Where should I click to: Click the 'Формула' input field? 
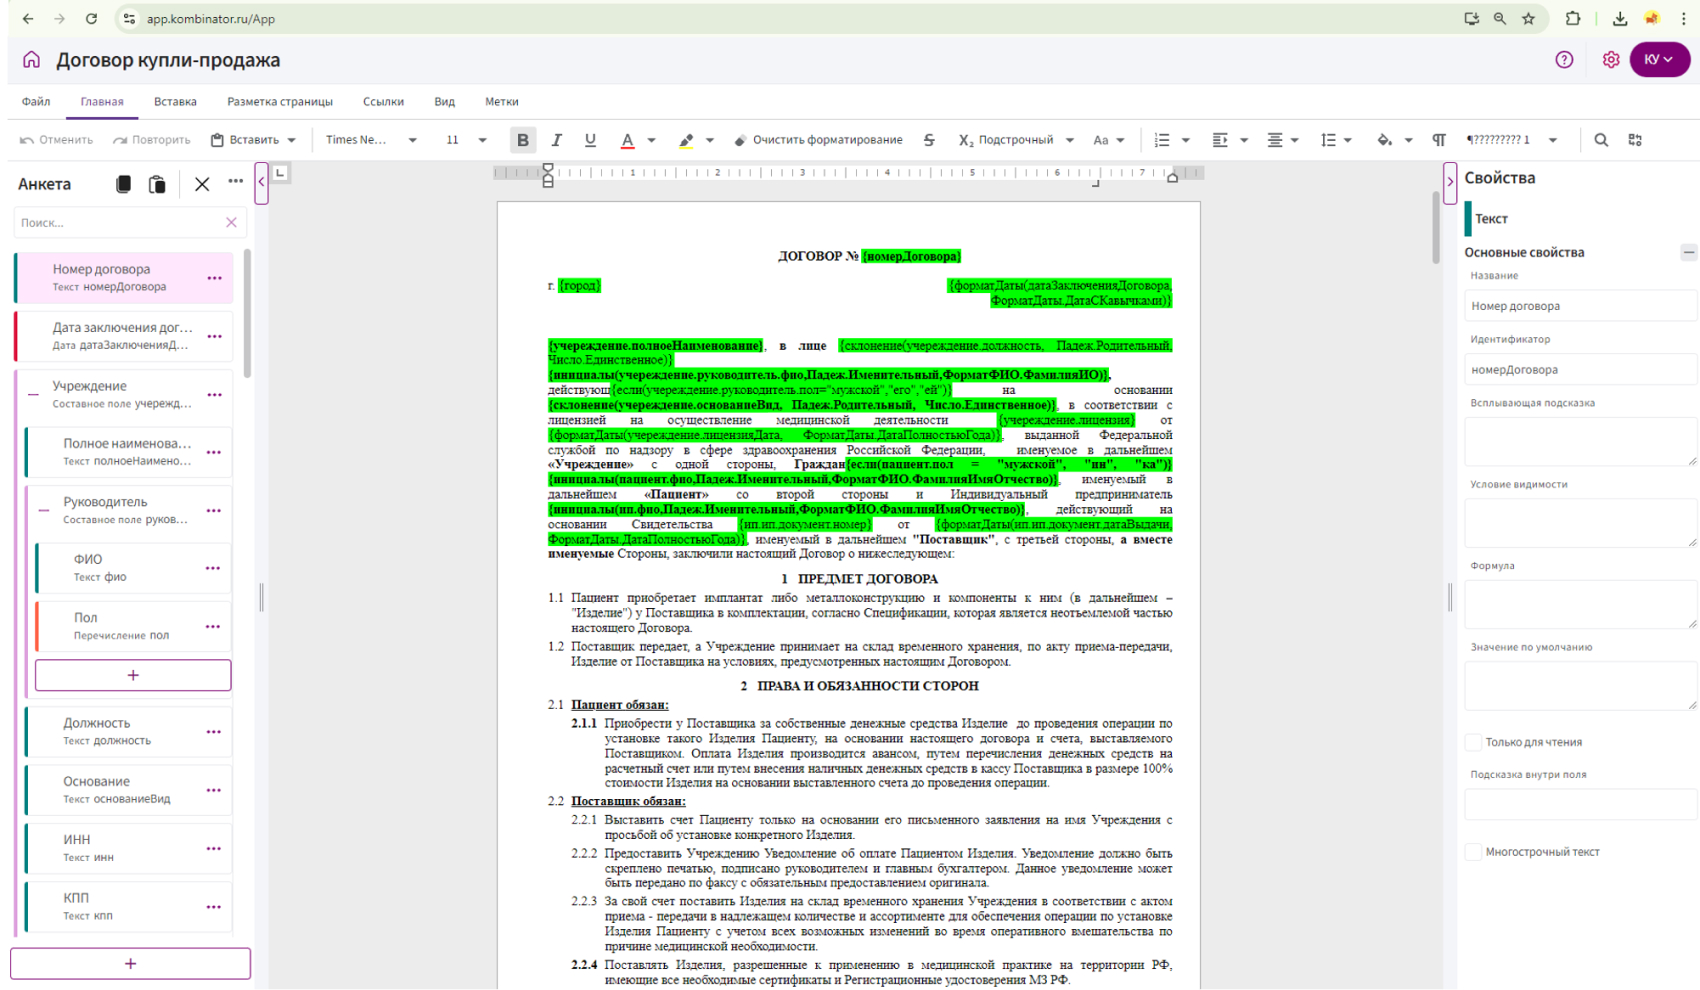click(x=1579, y=604)
